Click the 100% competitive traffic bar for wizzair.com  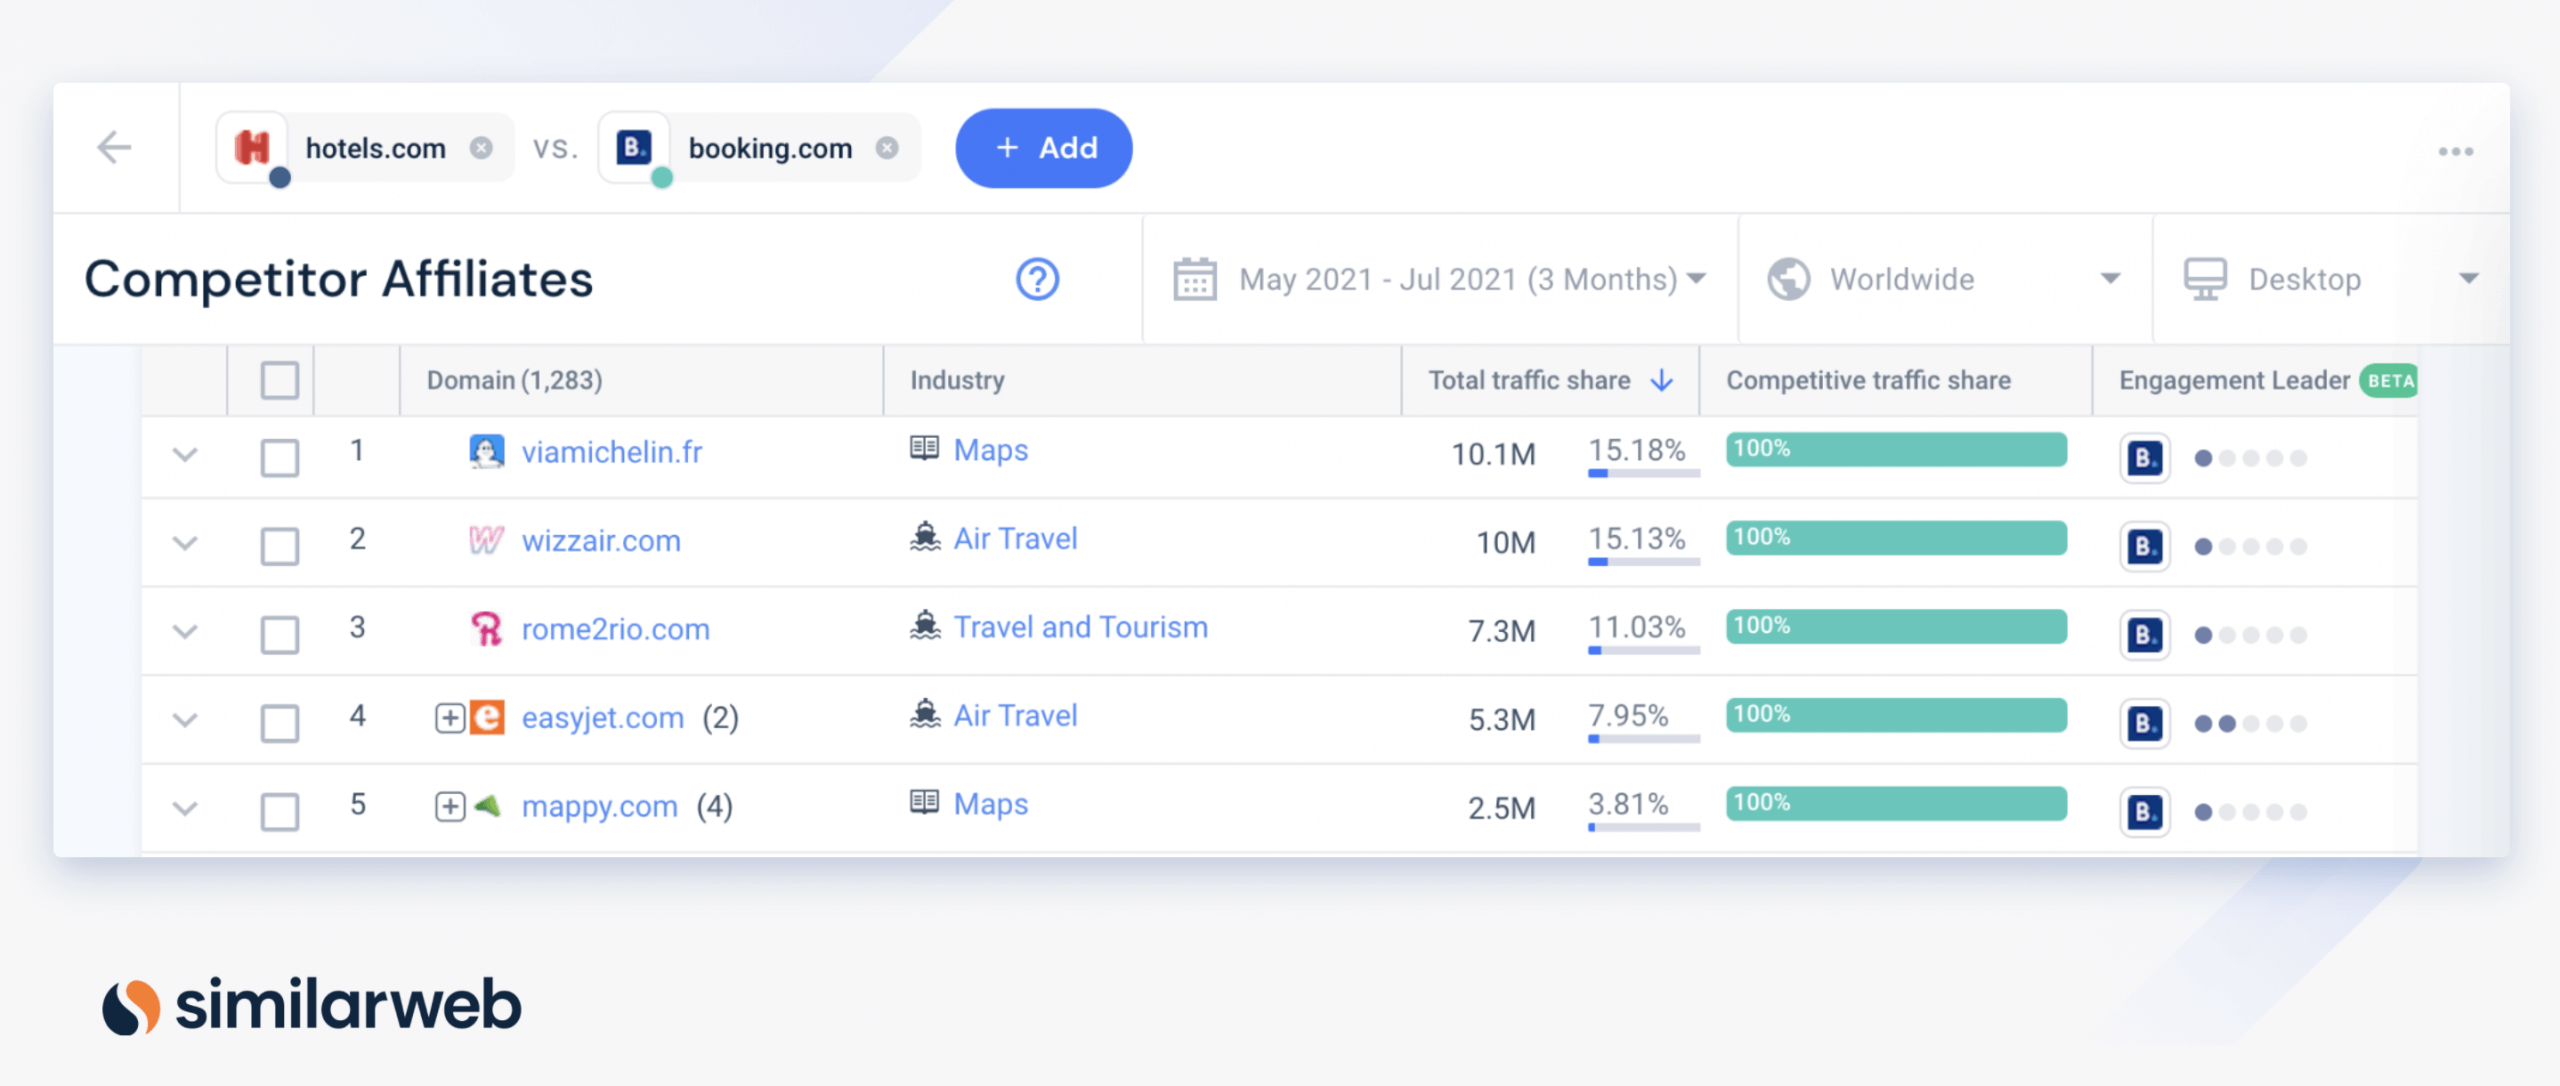1895,537
